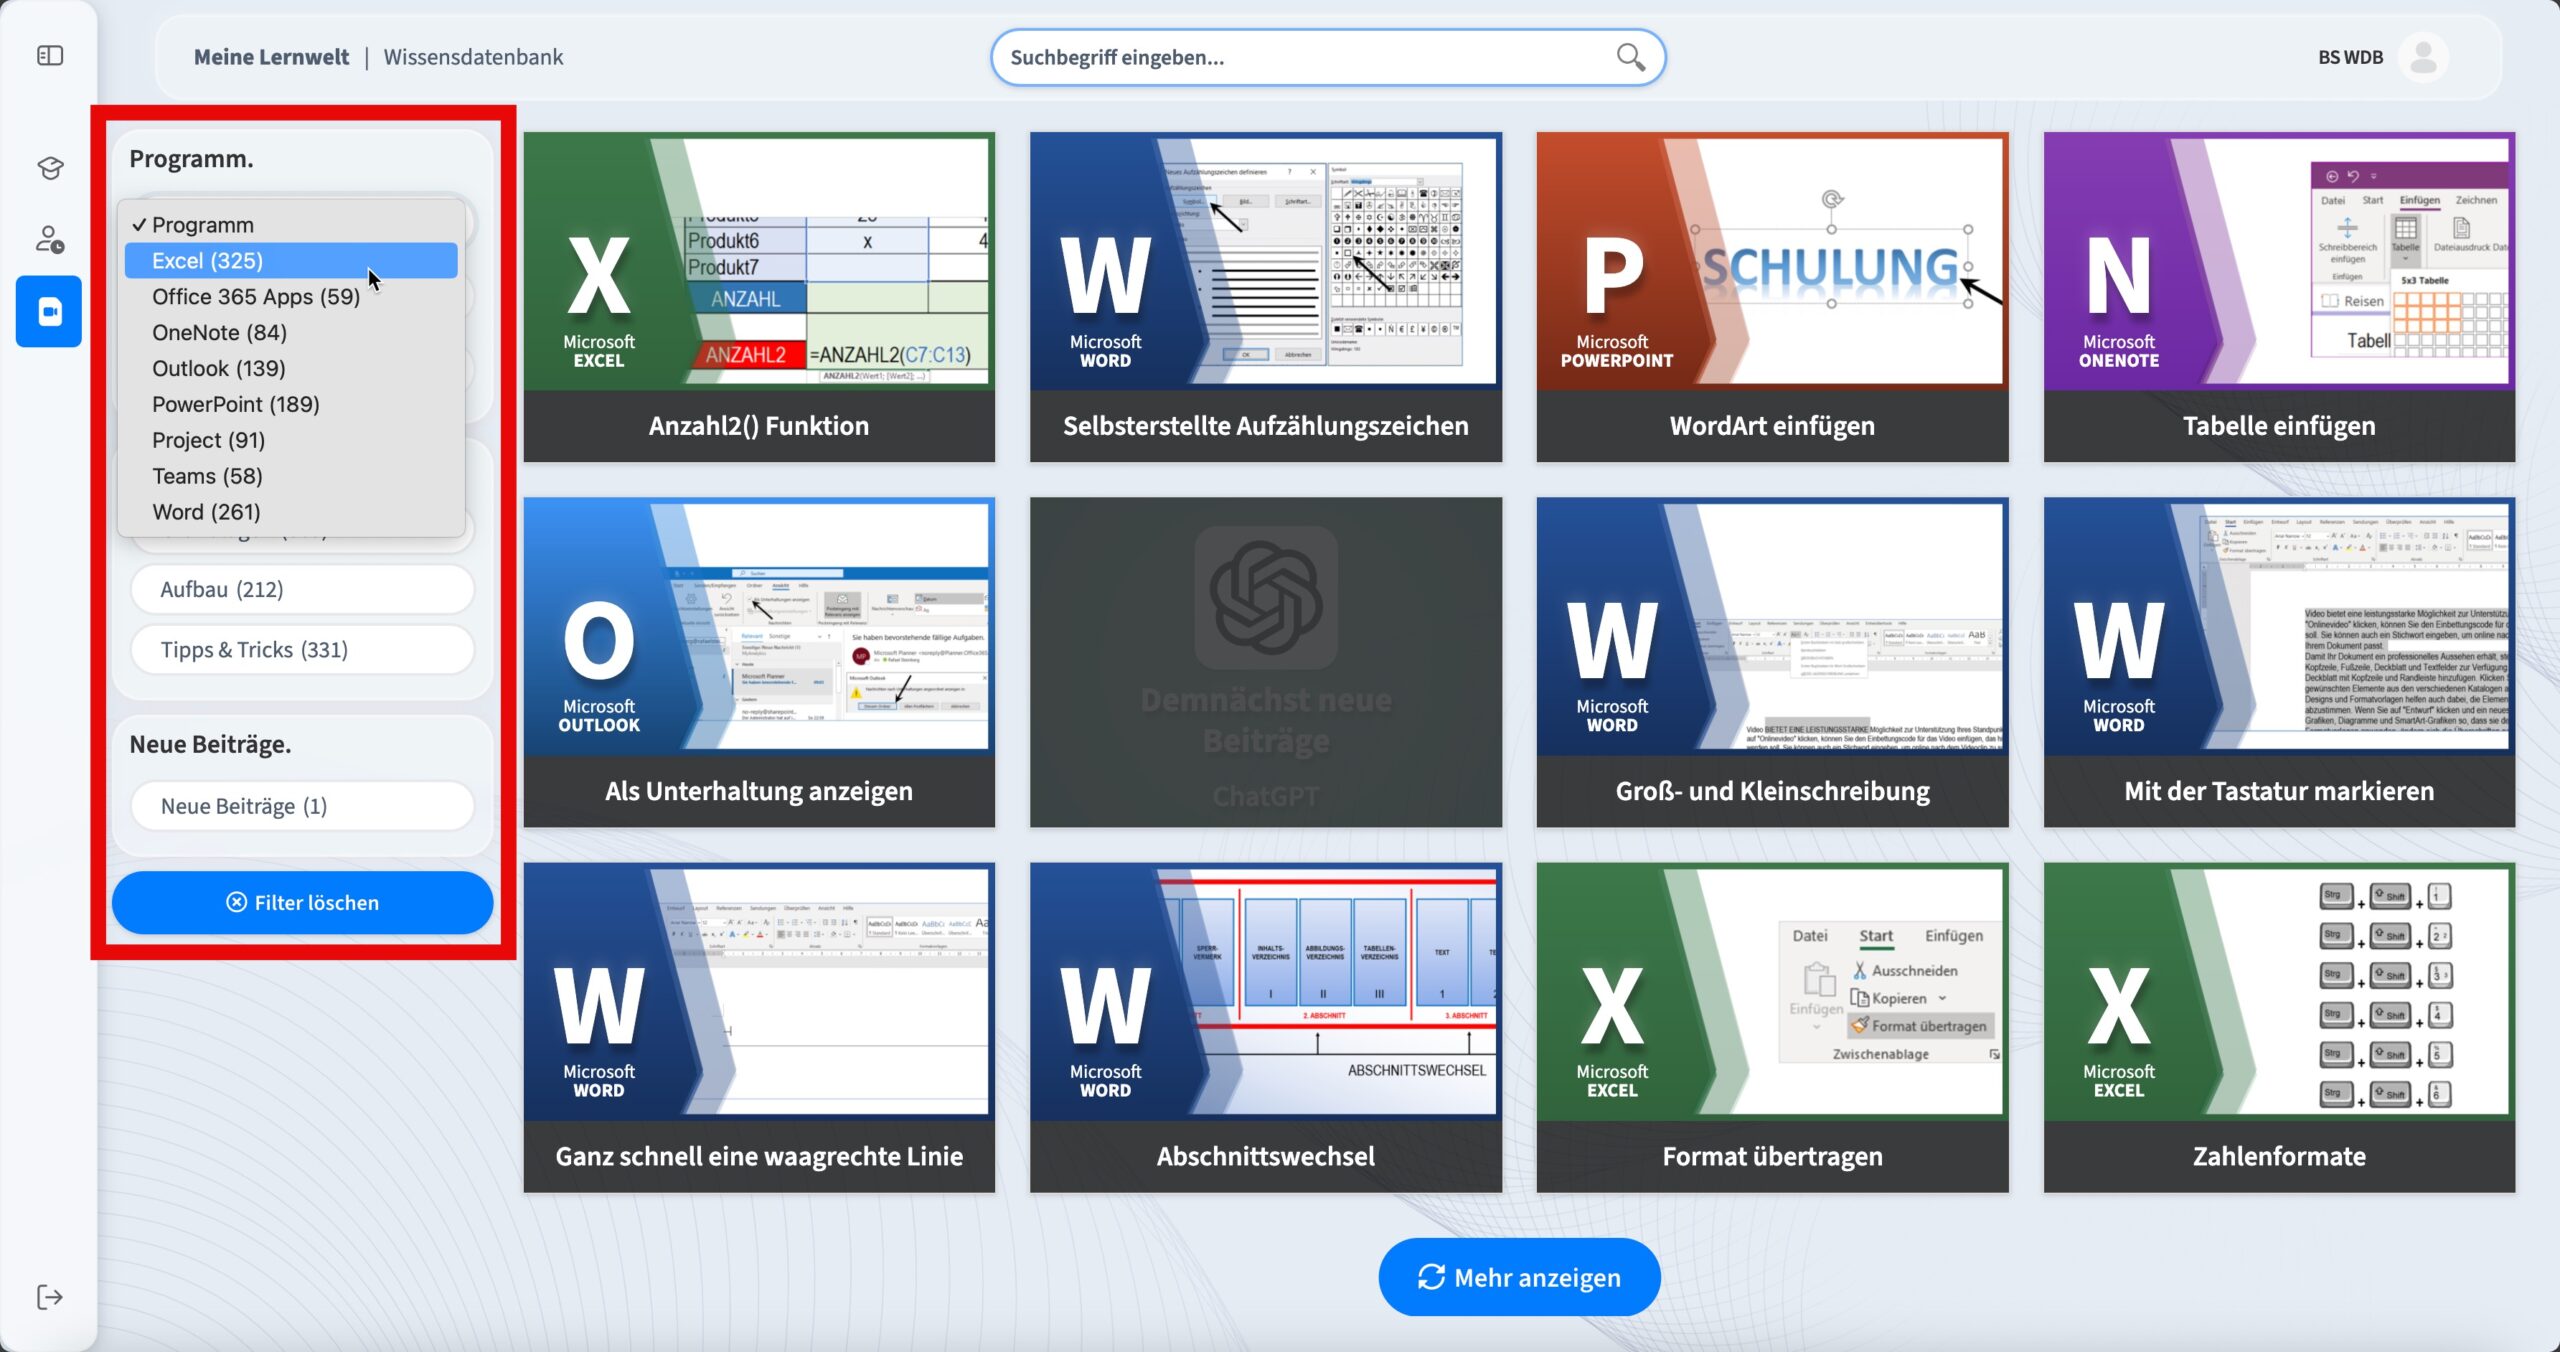This screenshot has height=1352, width=2560.
Task: Choose Excel (325) from the dropdown
Action: coord(291,261)
